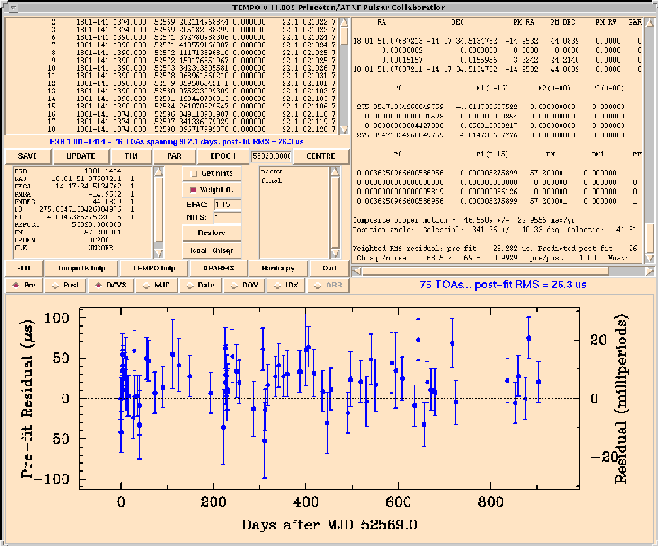Click the TOA list scrollbar thumb

(344, 36)
